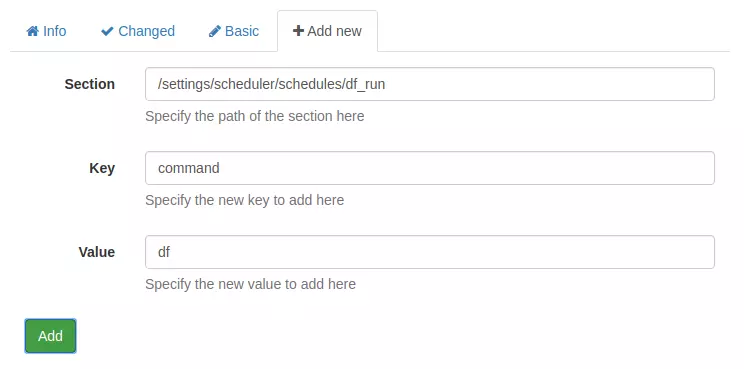
Task: Click the pencil icon beside Basic
Action: [214, 31]
